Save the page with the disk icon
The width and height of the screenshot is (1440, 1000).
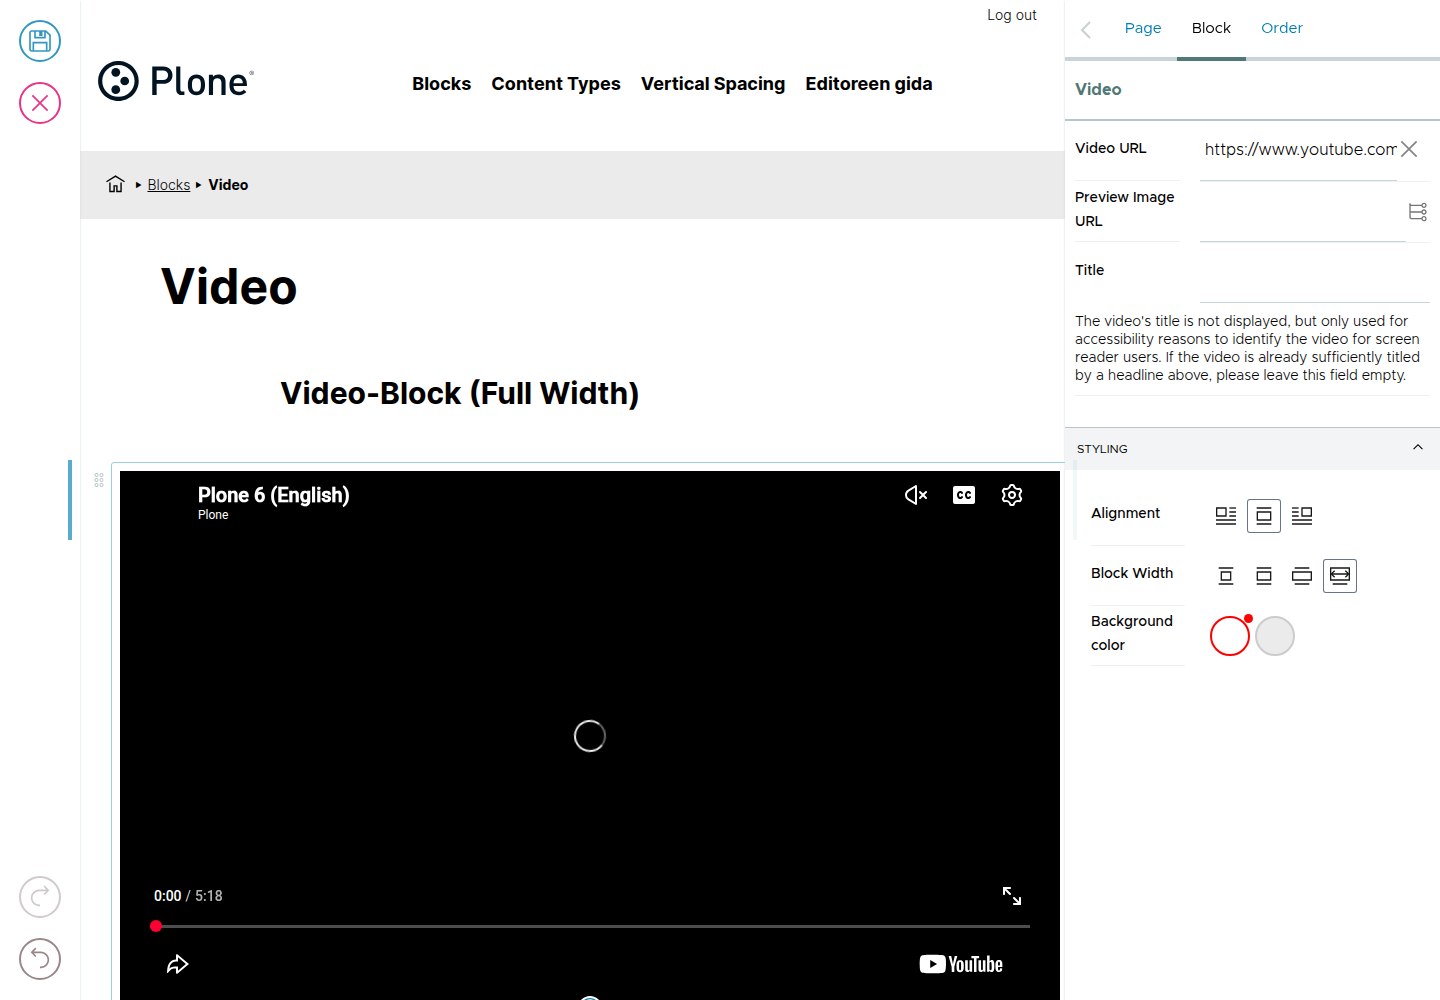click(x=40, y=41)
